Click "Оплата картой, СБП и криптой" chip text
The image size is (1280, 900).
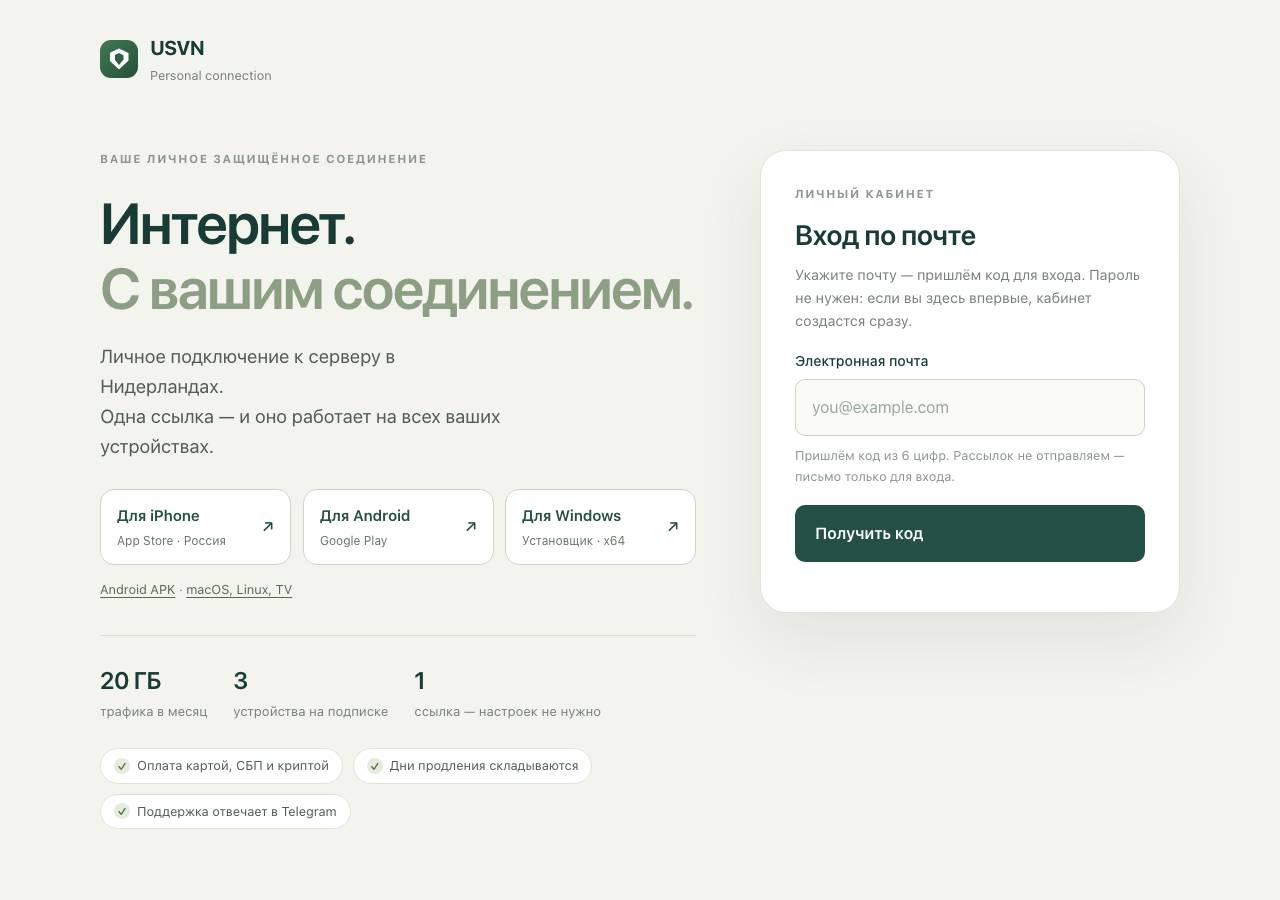(233, 766)
